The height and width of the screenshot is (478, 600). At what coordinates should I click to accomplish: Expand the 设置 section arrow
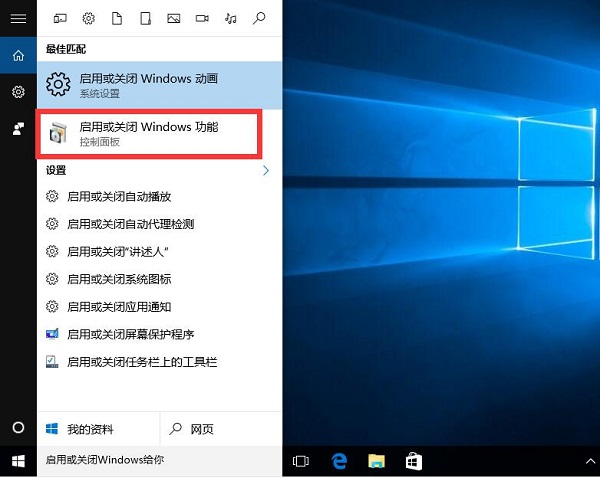(x=266, y=170)
